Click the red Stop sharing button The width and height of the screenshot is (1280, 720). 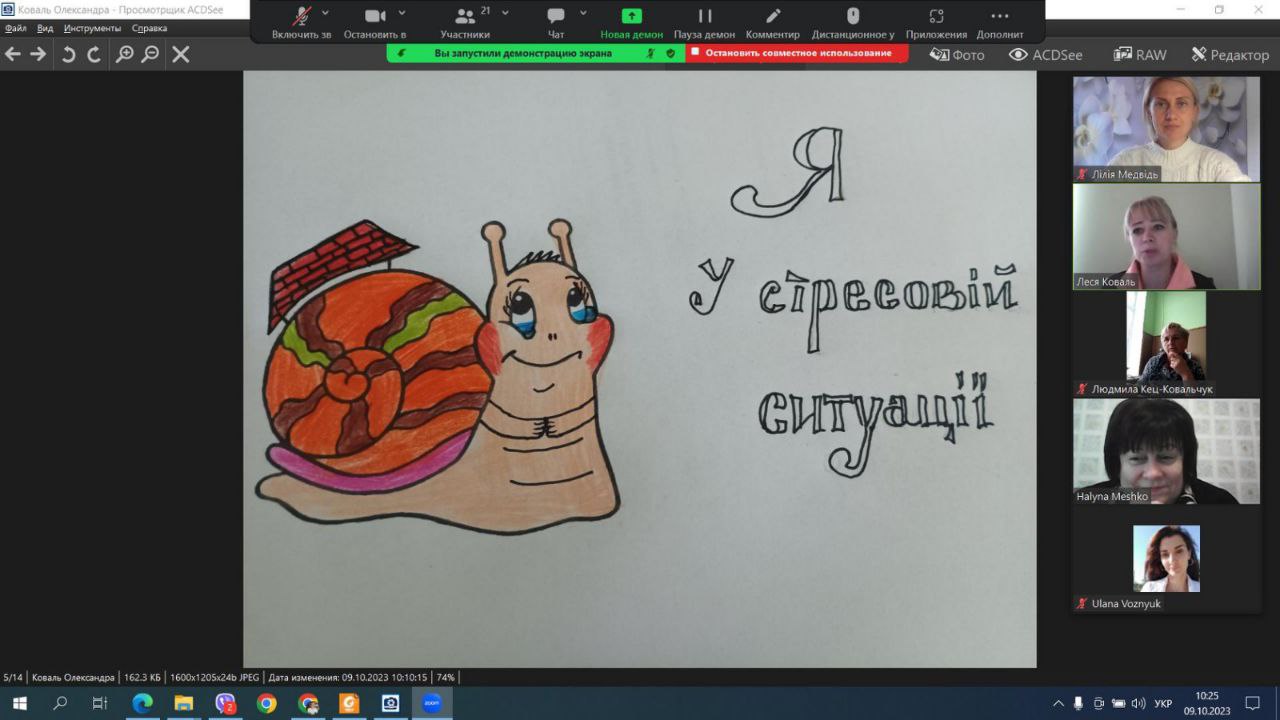pyautogui.click(x=797, y=53)
